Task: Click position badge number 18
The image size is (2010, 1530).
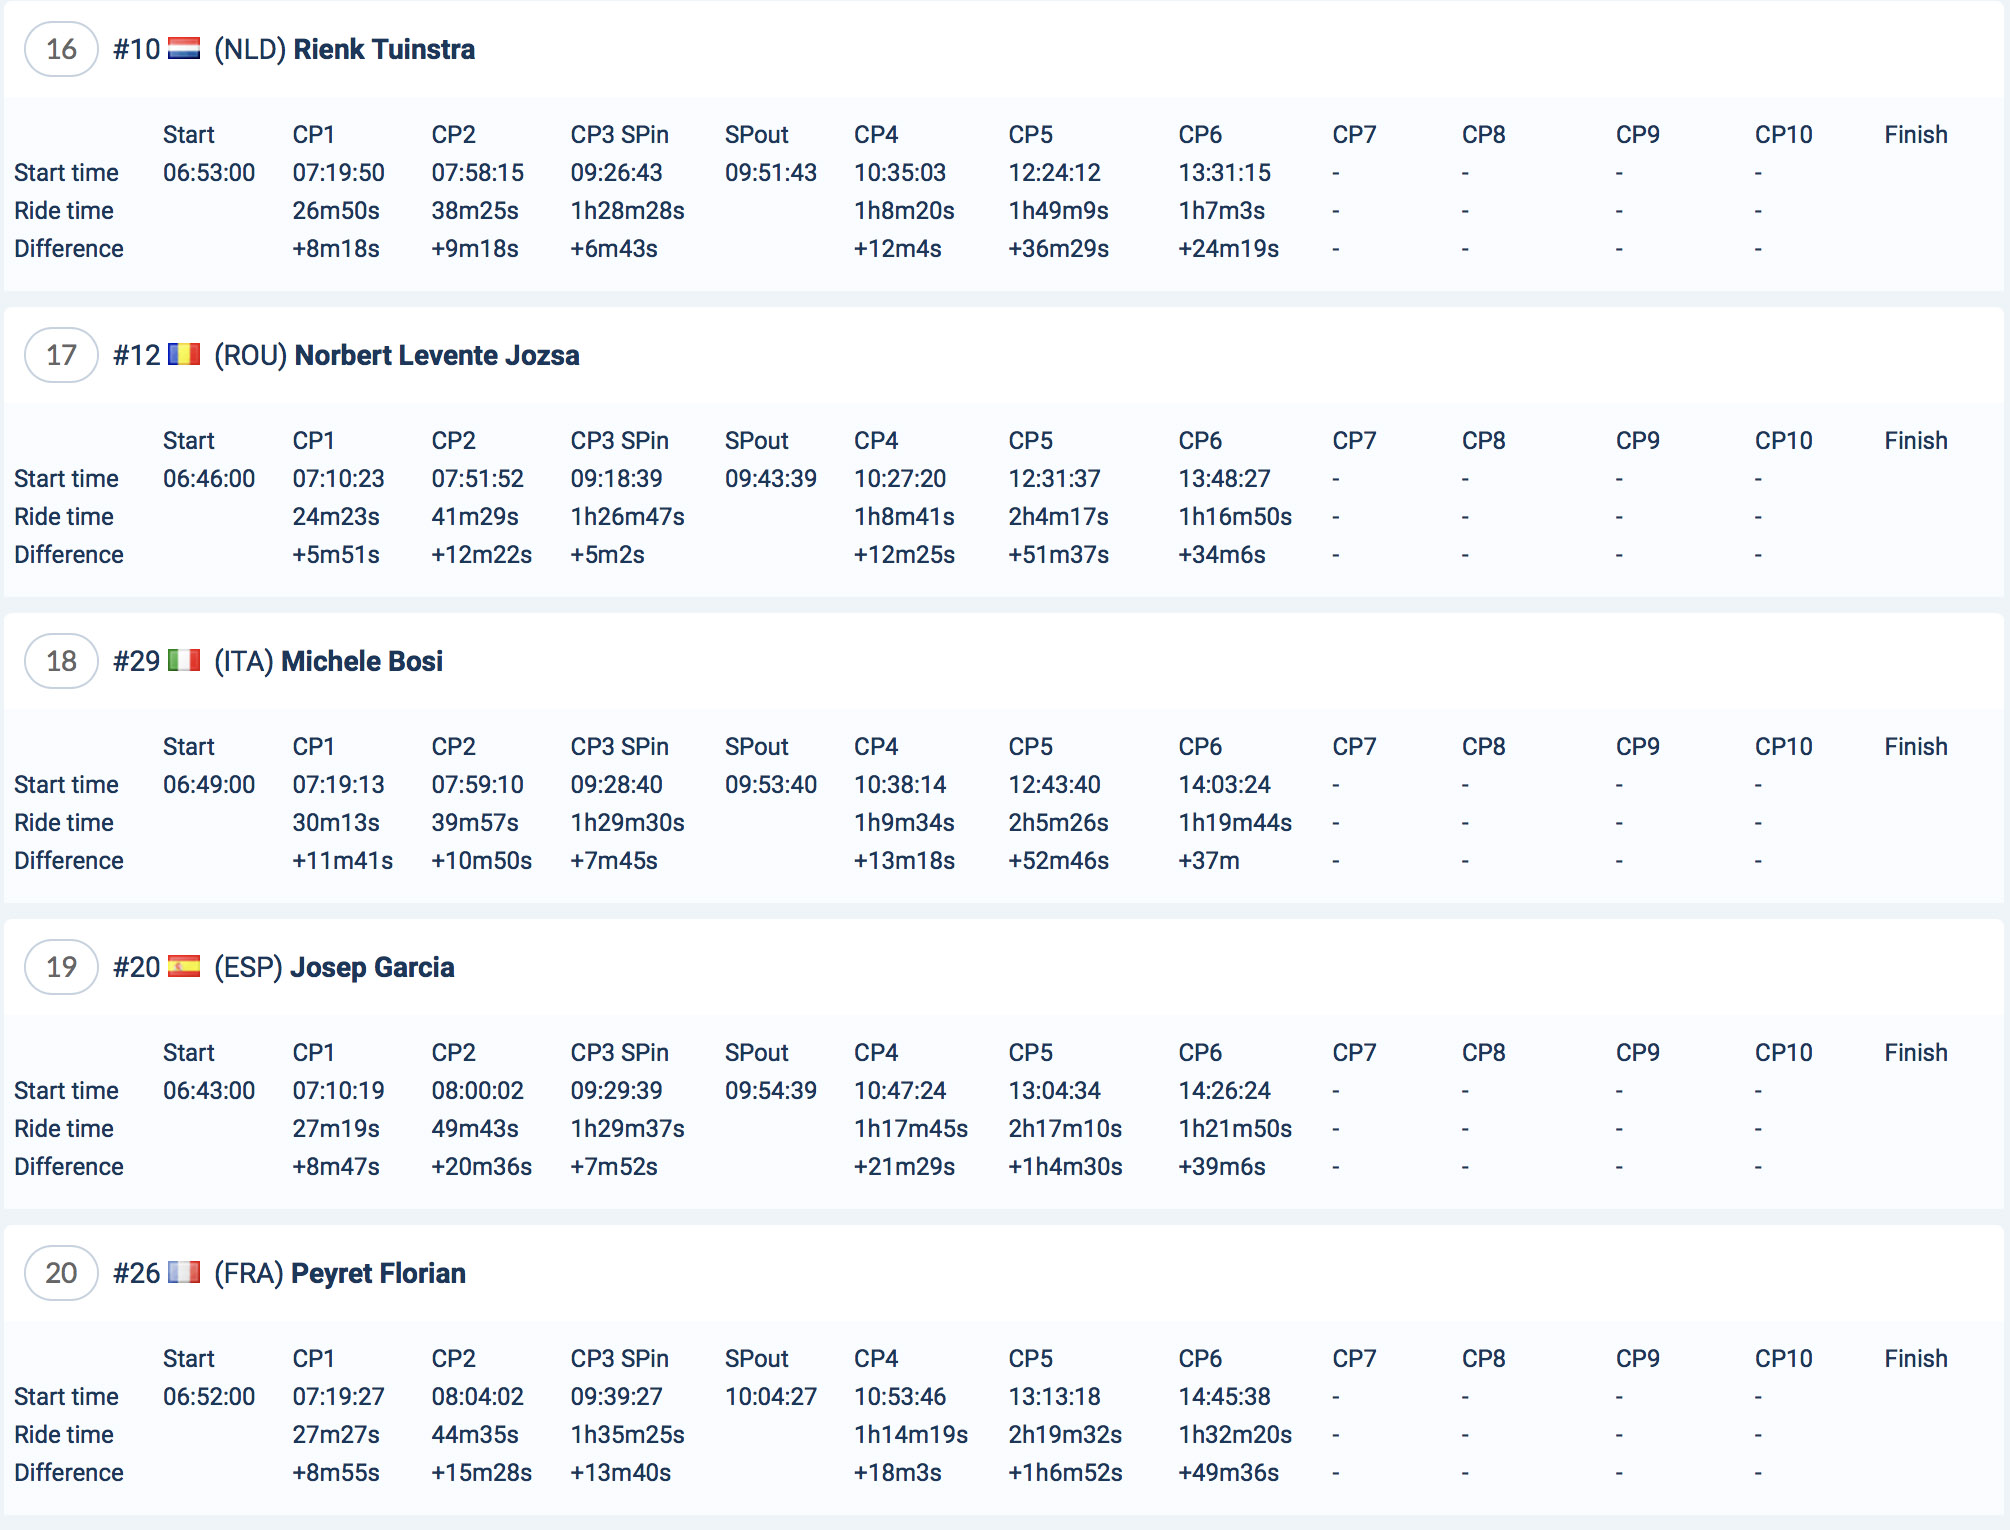Action: pyautogui.click(x=61, y=661)
